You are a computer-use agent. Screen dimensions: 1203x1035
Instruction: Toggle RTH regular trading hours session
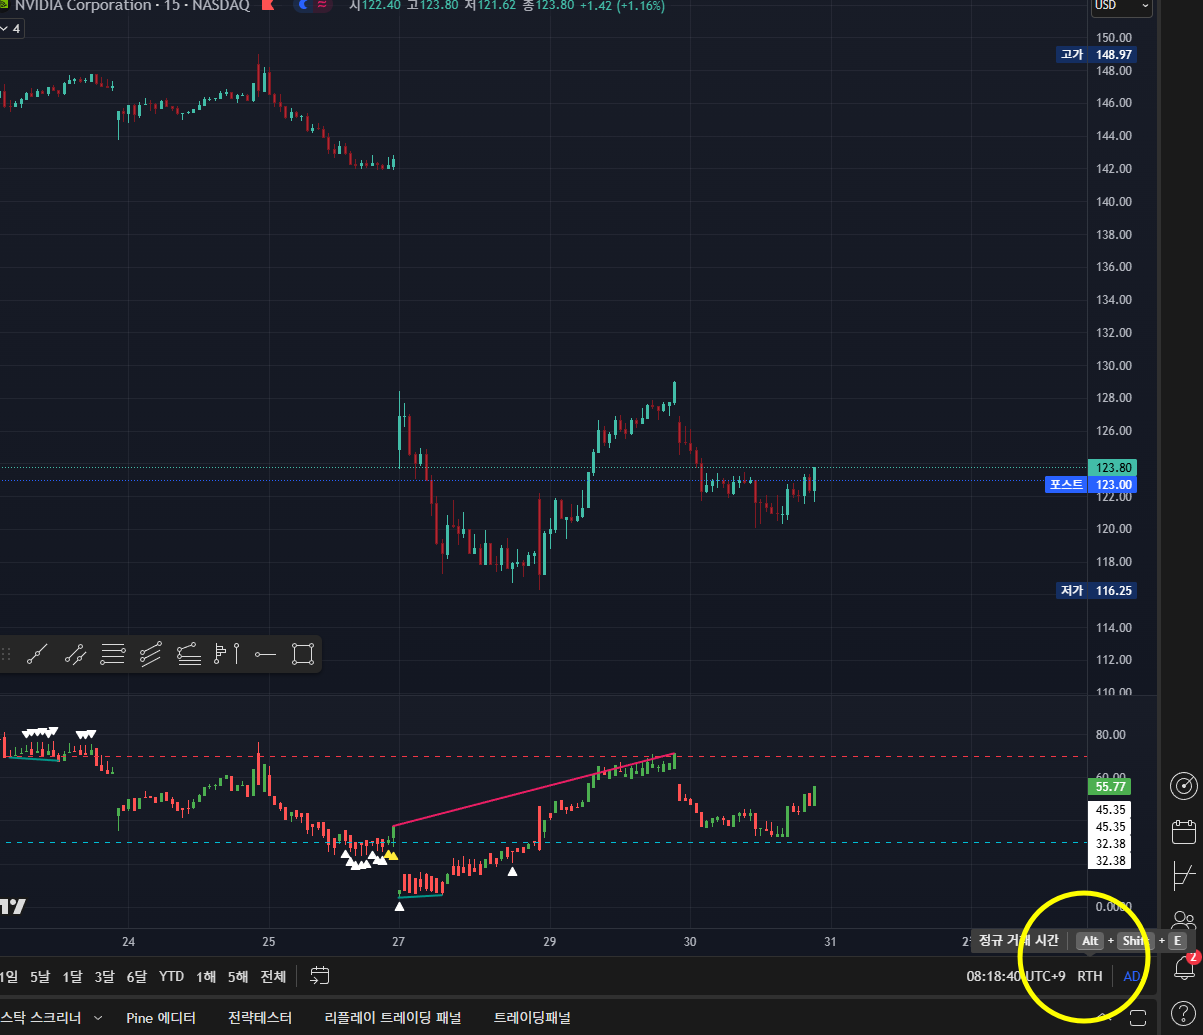point(1089,976)
